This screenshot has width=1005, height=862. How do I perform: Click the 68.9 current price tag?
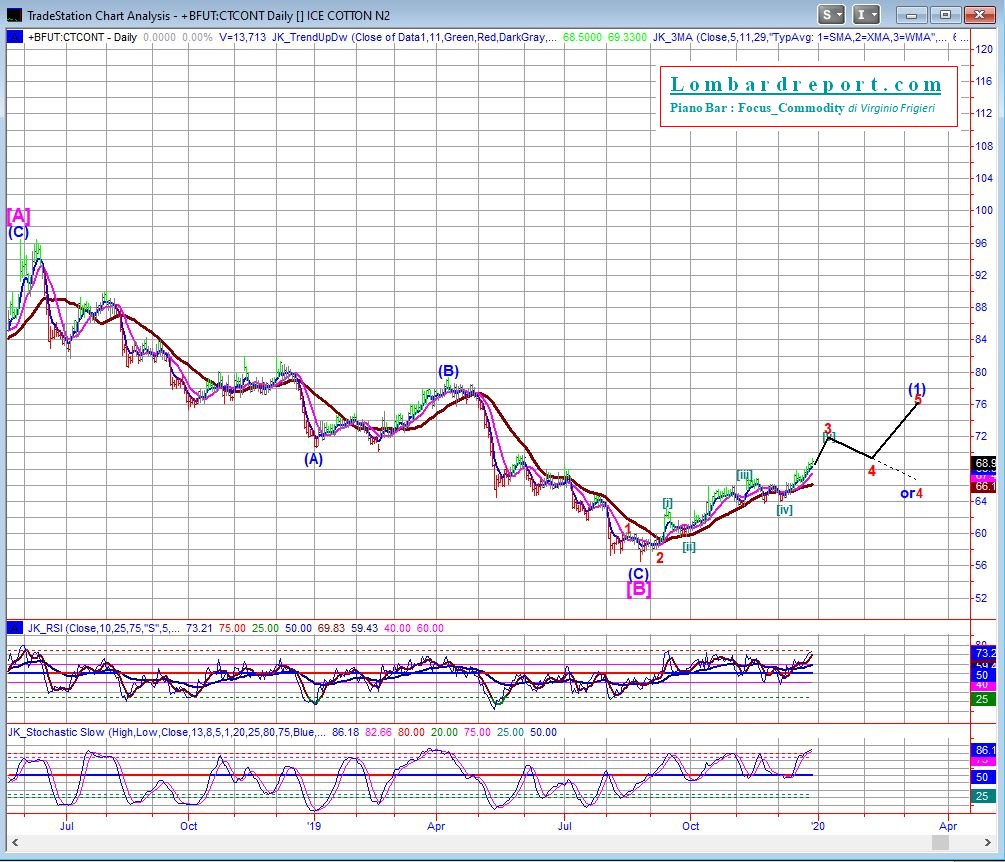(984, 462)
